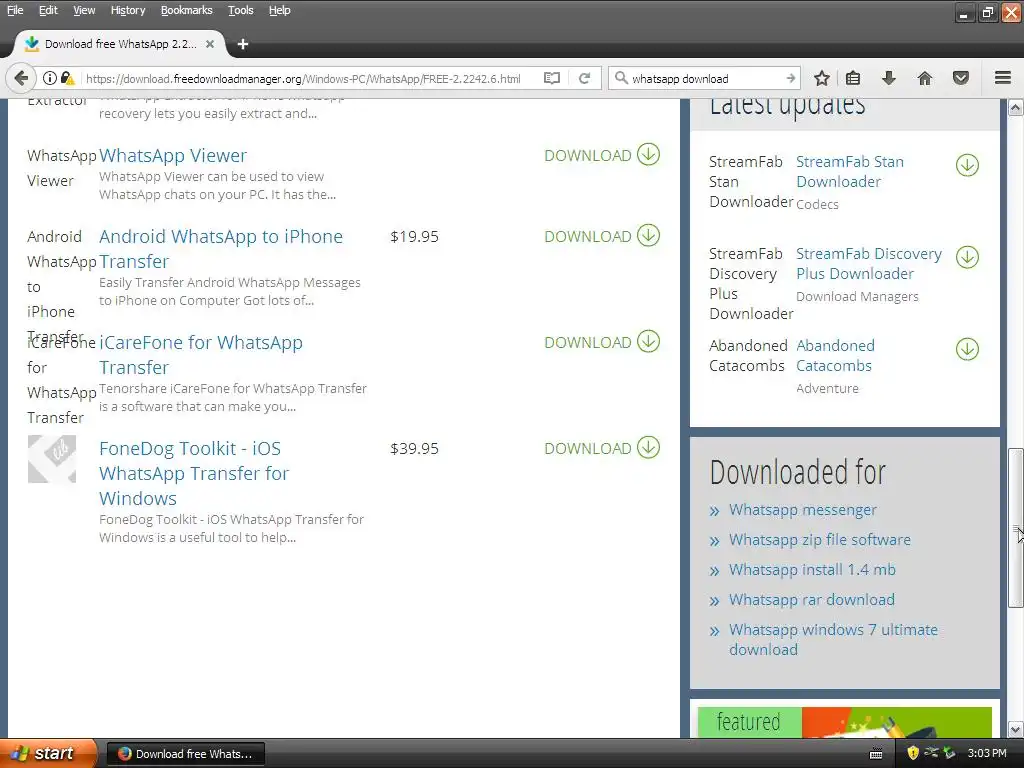Click download circle for StreamFab Stan Downloader
The image size is (1024, 768).
tap(967, 165)
